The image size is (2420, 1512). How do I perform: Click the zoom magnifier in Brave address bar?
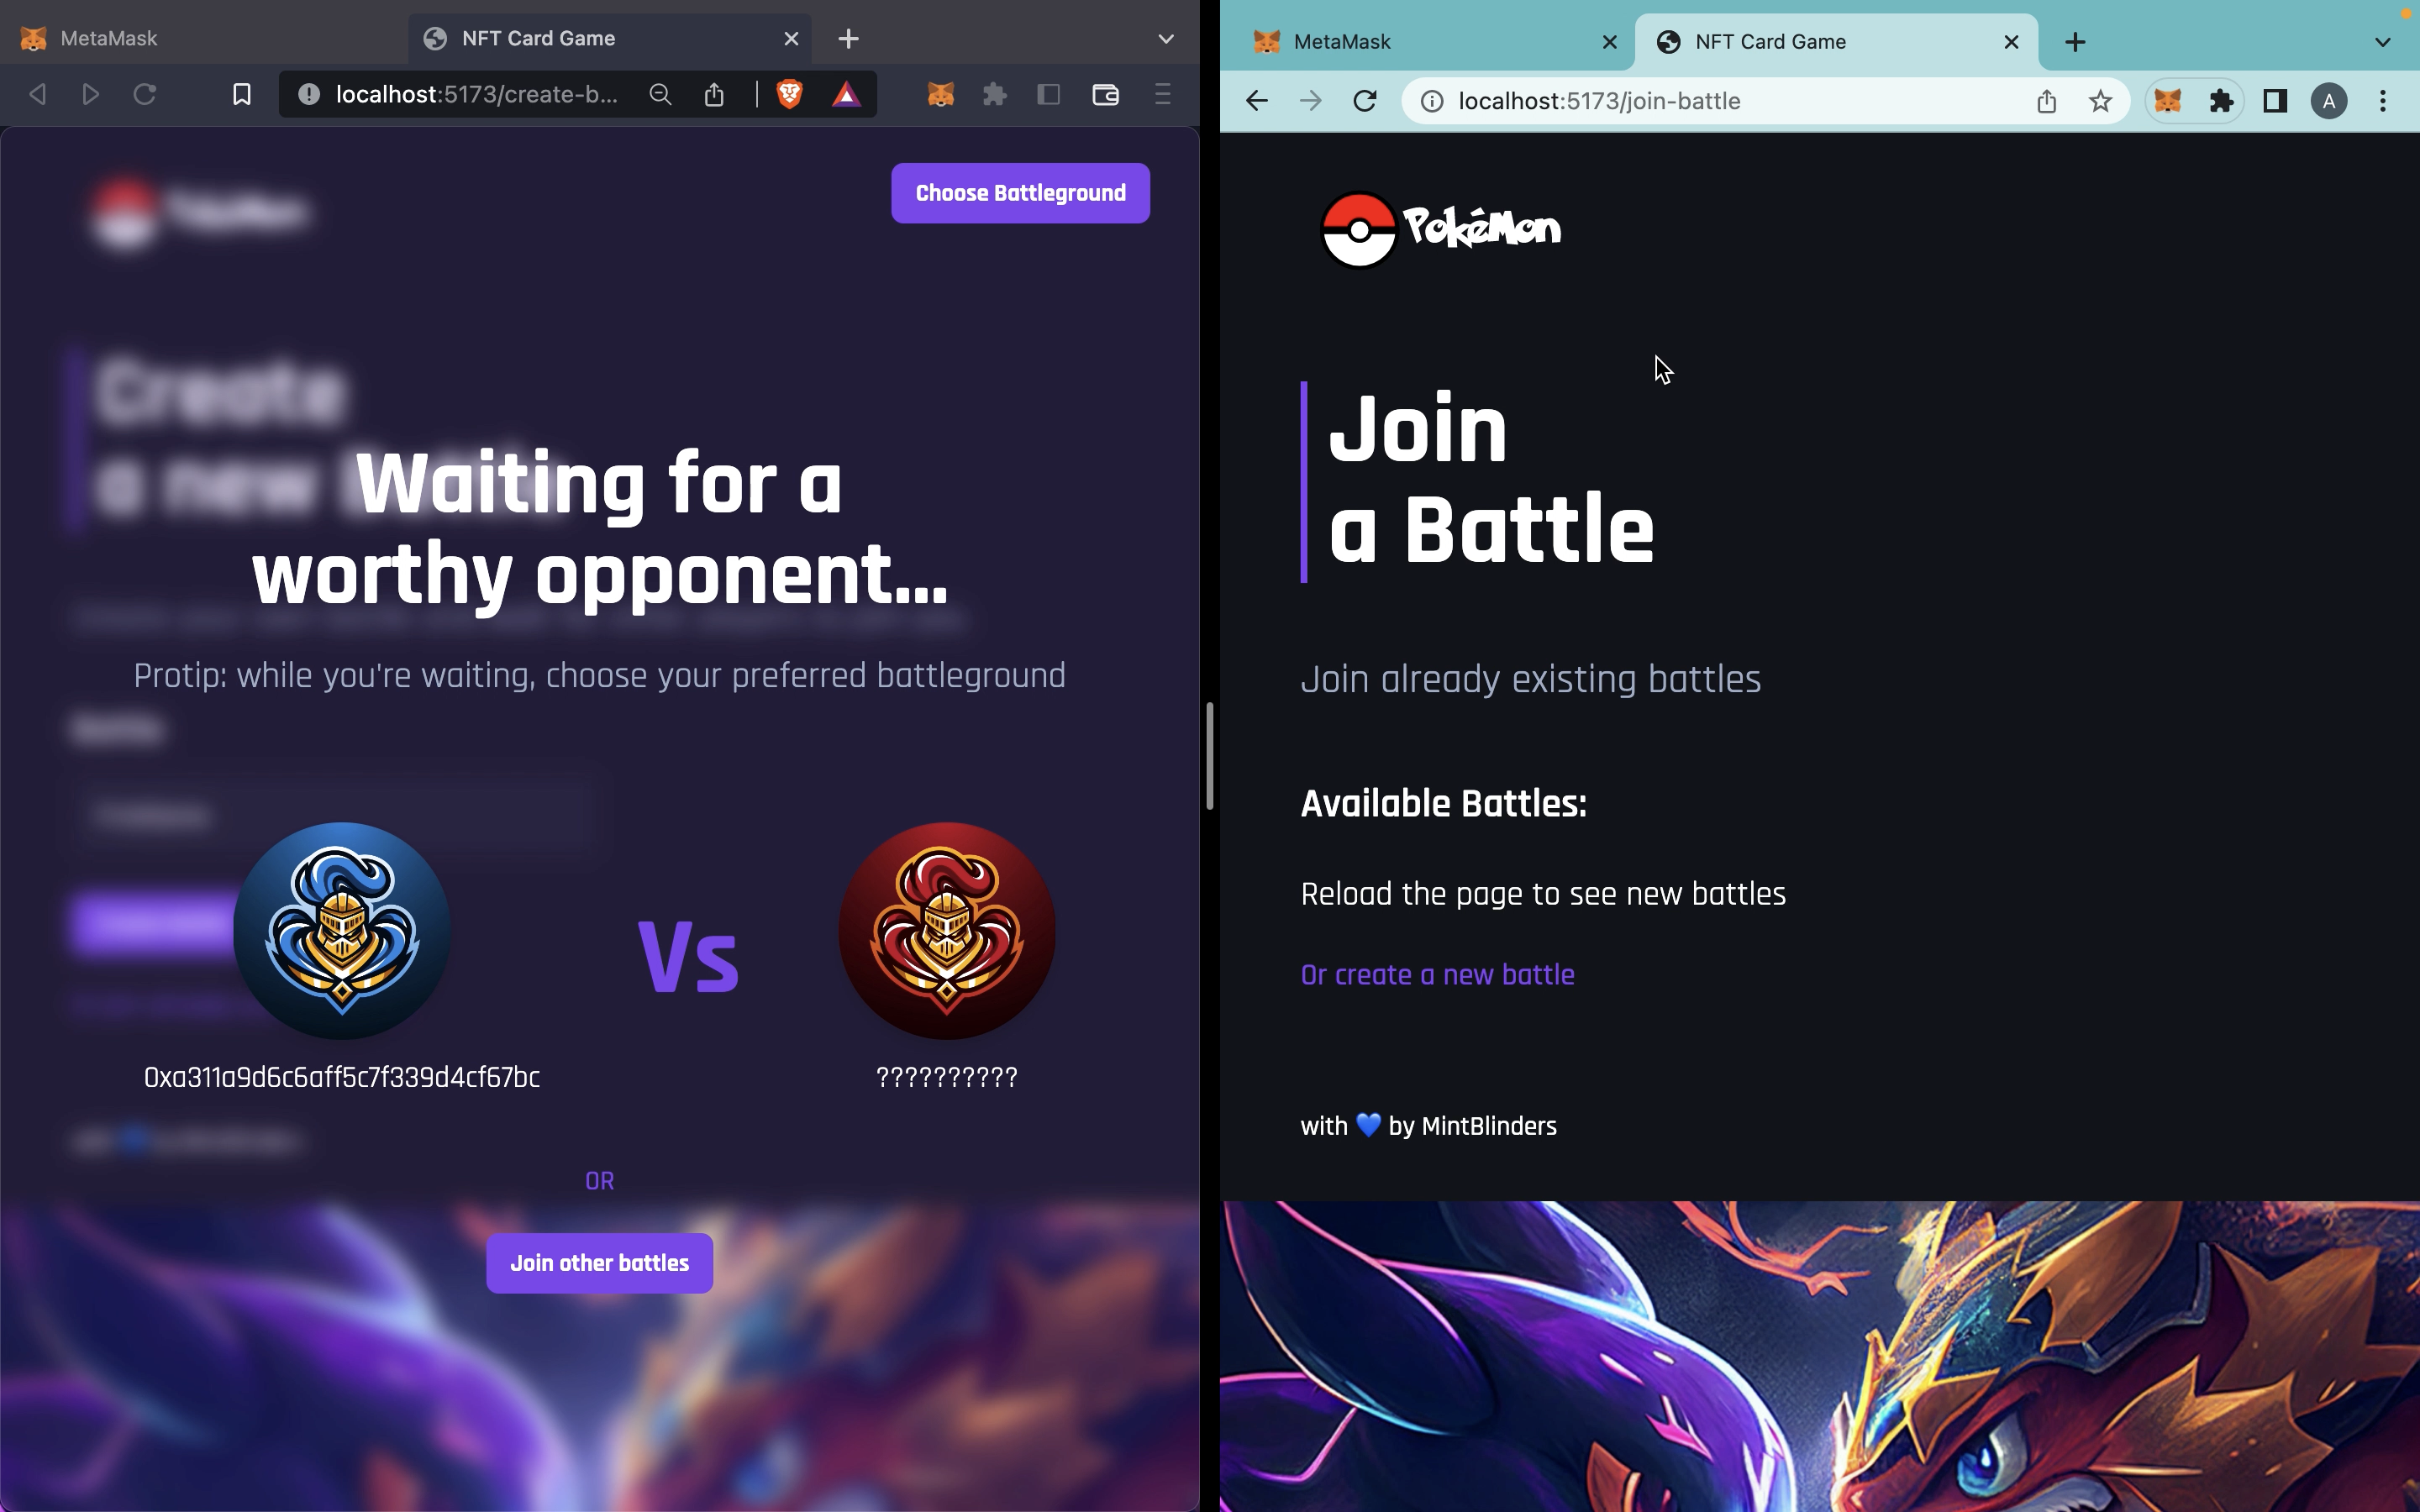tap(660, 94)
